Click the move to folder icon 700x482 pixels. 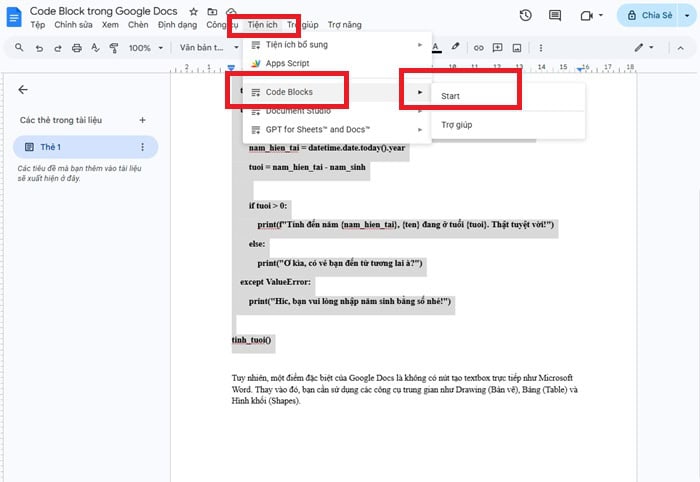tap(212, 12)
